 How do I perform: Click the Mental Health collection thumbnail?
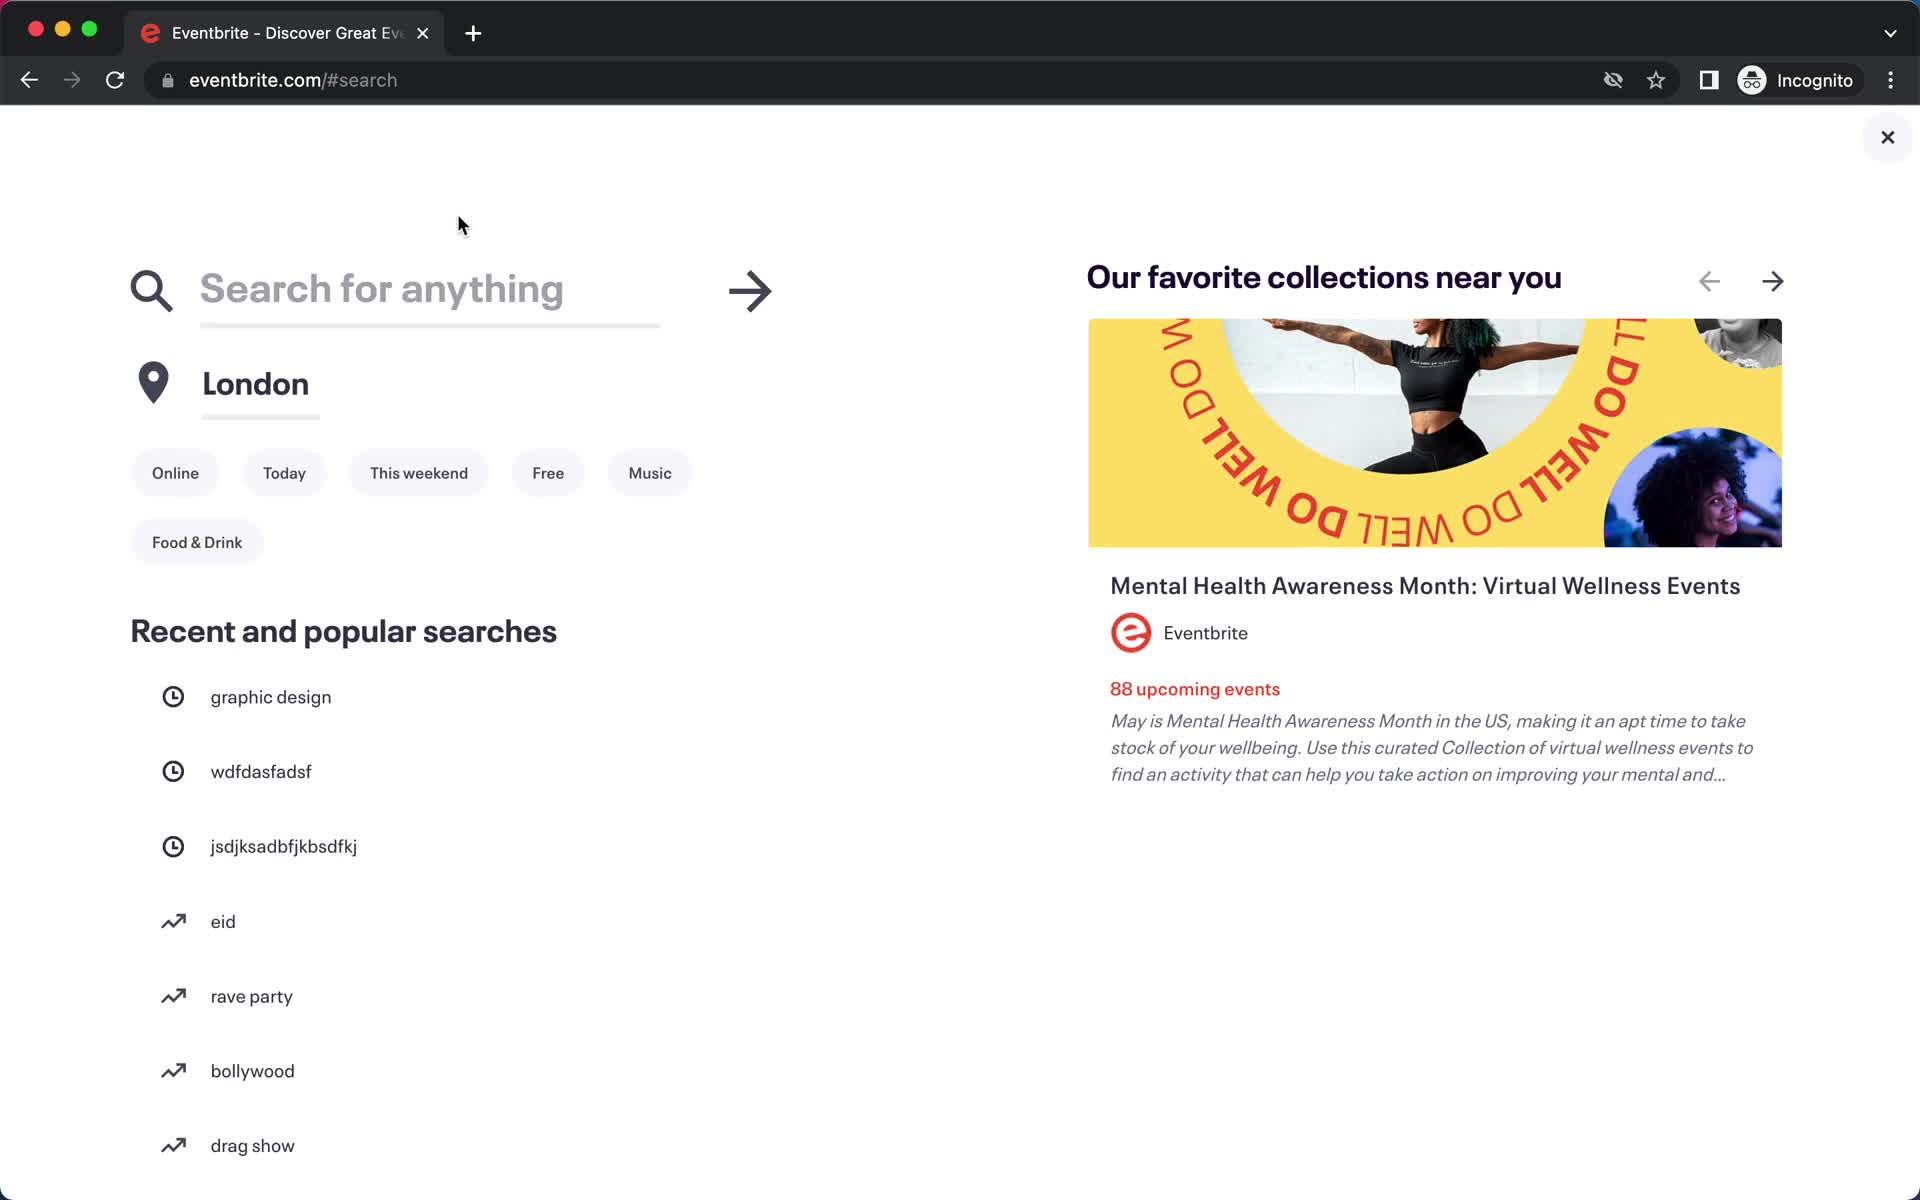pos(1435,433)
